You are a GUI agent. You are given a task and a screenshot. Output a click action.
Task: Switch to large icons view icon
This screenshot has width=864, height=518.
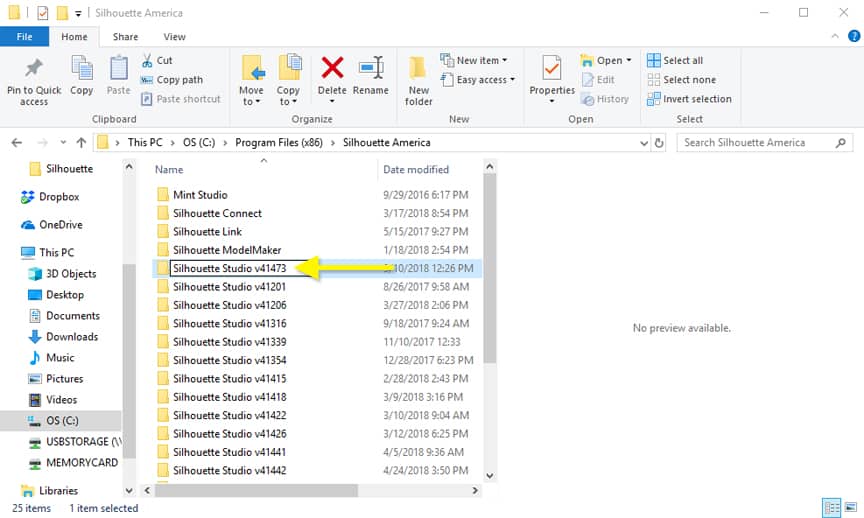(x=851, y=508)
